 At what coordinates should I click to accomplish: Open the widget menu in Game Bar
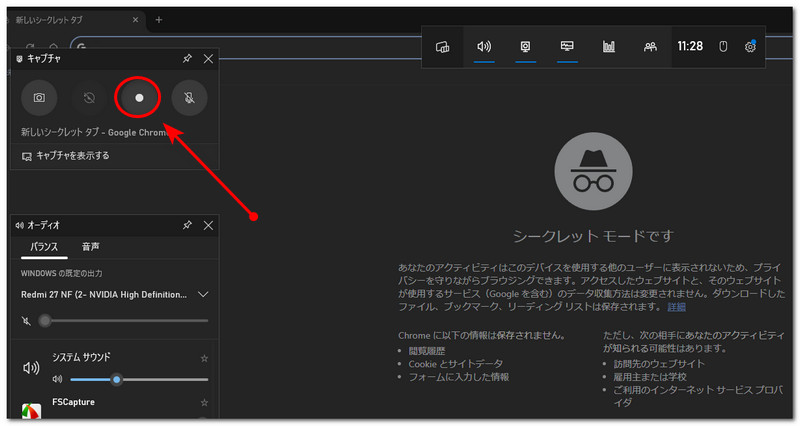[x=443, y=46]
